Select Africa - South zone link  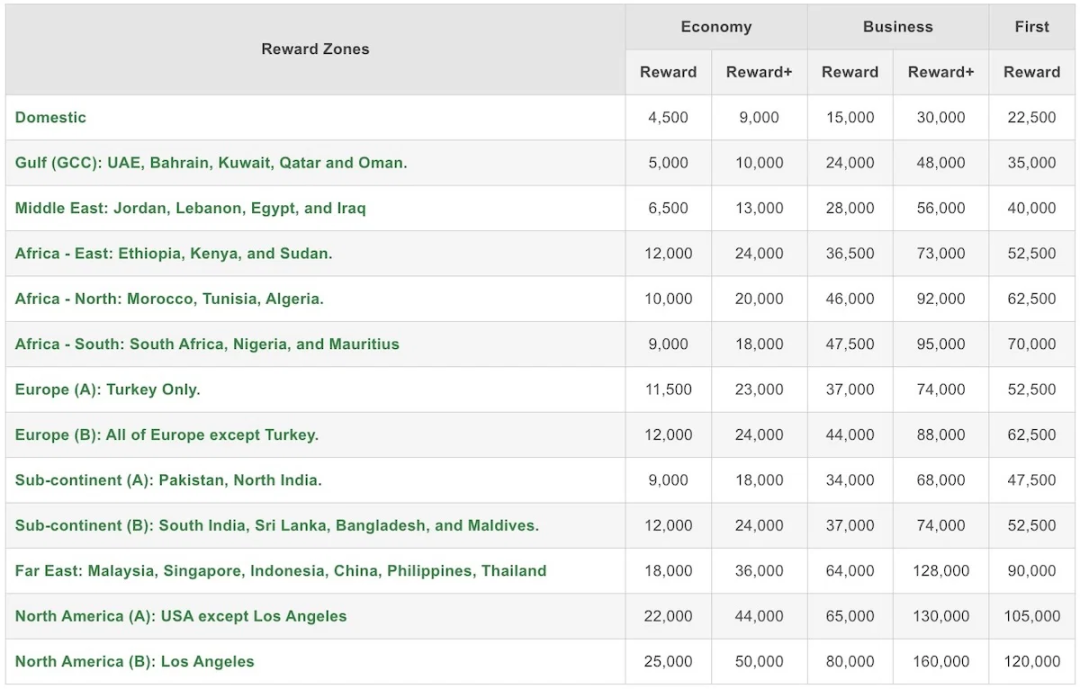click(x=207, y=344)
